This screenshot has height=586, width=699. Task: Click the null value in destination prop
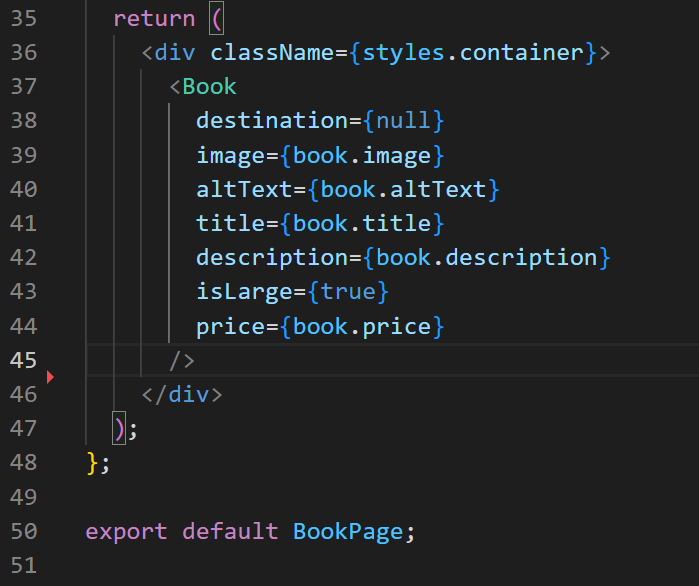tap(403, 121)
